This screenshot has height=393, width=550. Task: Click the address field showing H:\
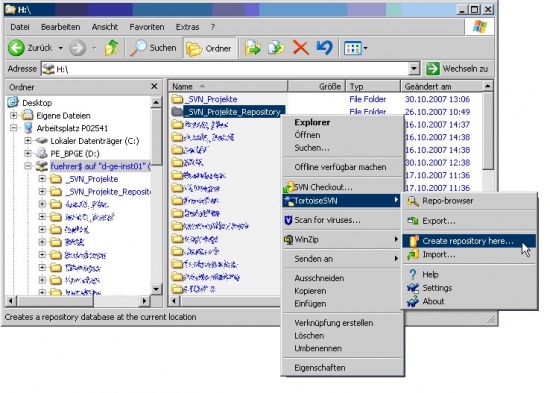(225, 69)
